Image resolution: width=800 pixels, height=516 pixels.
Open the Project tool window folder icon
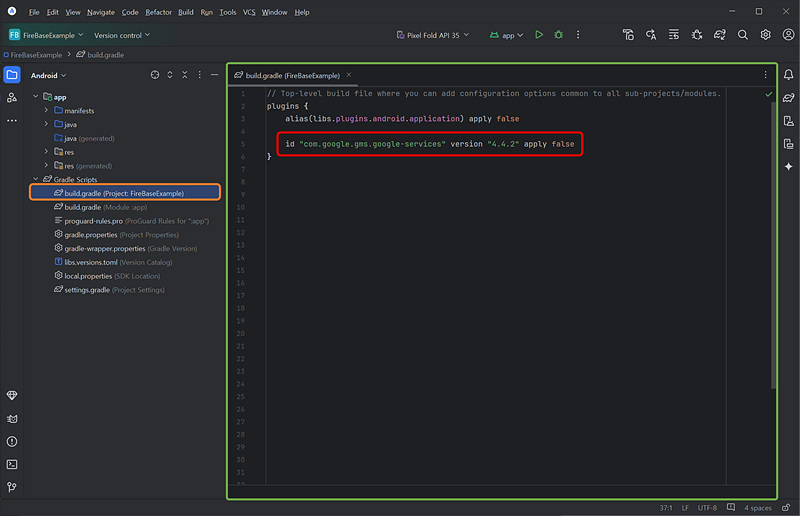click(12, 75)
